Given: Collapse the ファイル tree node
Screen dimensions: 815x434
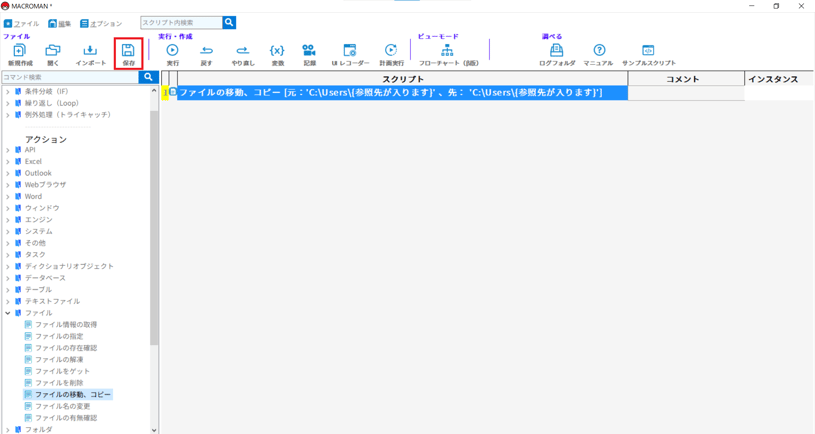Looking at the screenshot, I should click(8, 313).
